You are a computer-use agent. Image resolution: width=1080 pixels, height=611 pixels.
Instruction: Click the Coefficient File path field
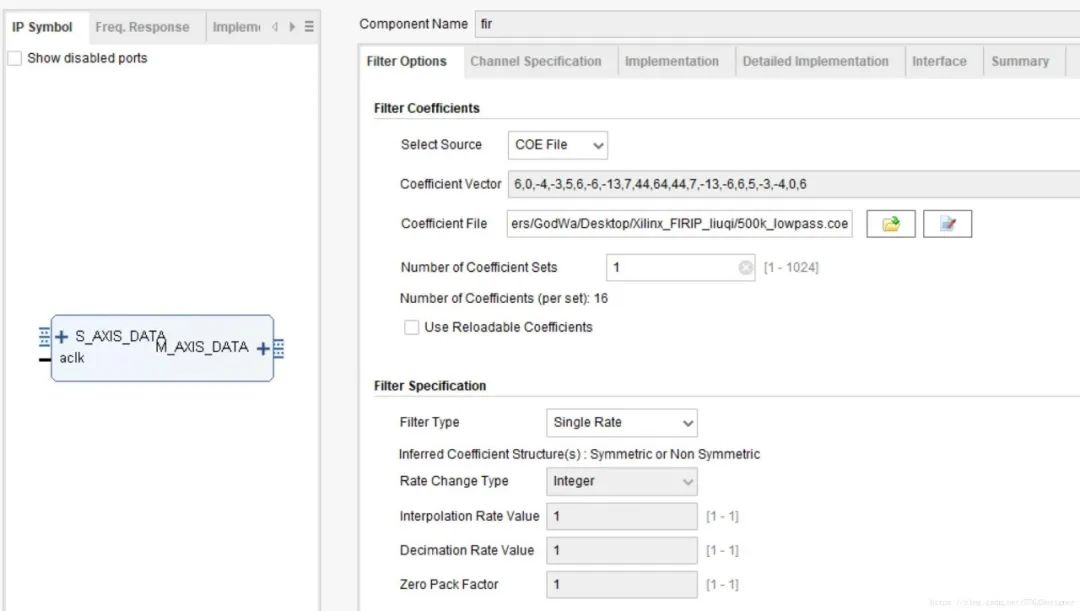pos(680,224)
